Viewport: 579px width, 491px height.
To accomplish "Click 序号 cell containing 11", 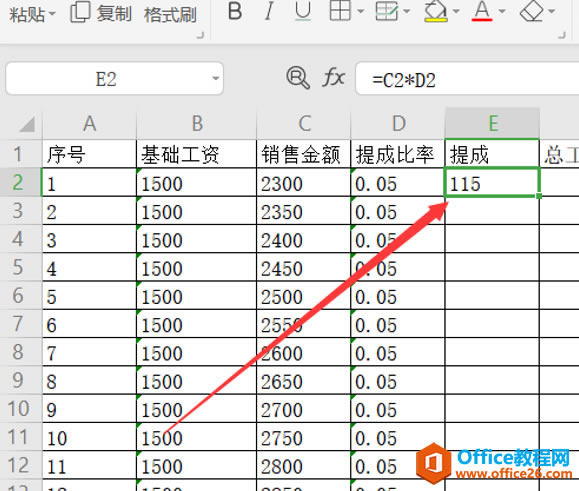I will (89, 465).
